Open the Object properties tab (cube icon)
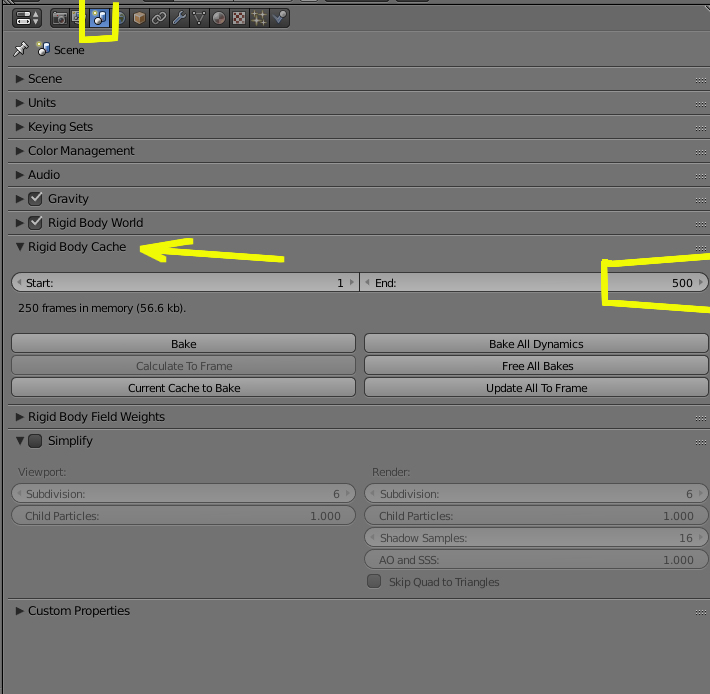Viewport: 710px width, 694px height. point(139,18)
